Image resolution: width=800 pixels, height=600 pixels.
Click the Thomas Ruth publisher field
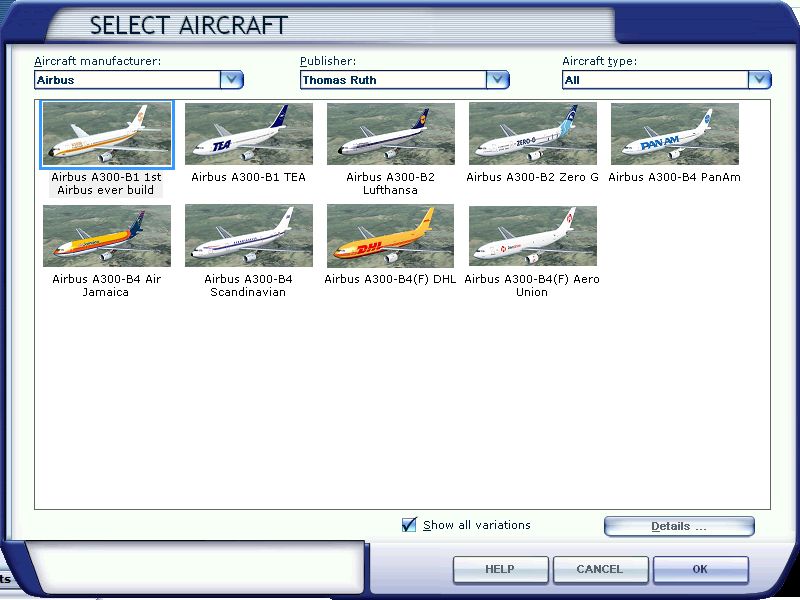click(392, 80)
